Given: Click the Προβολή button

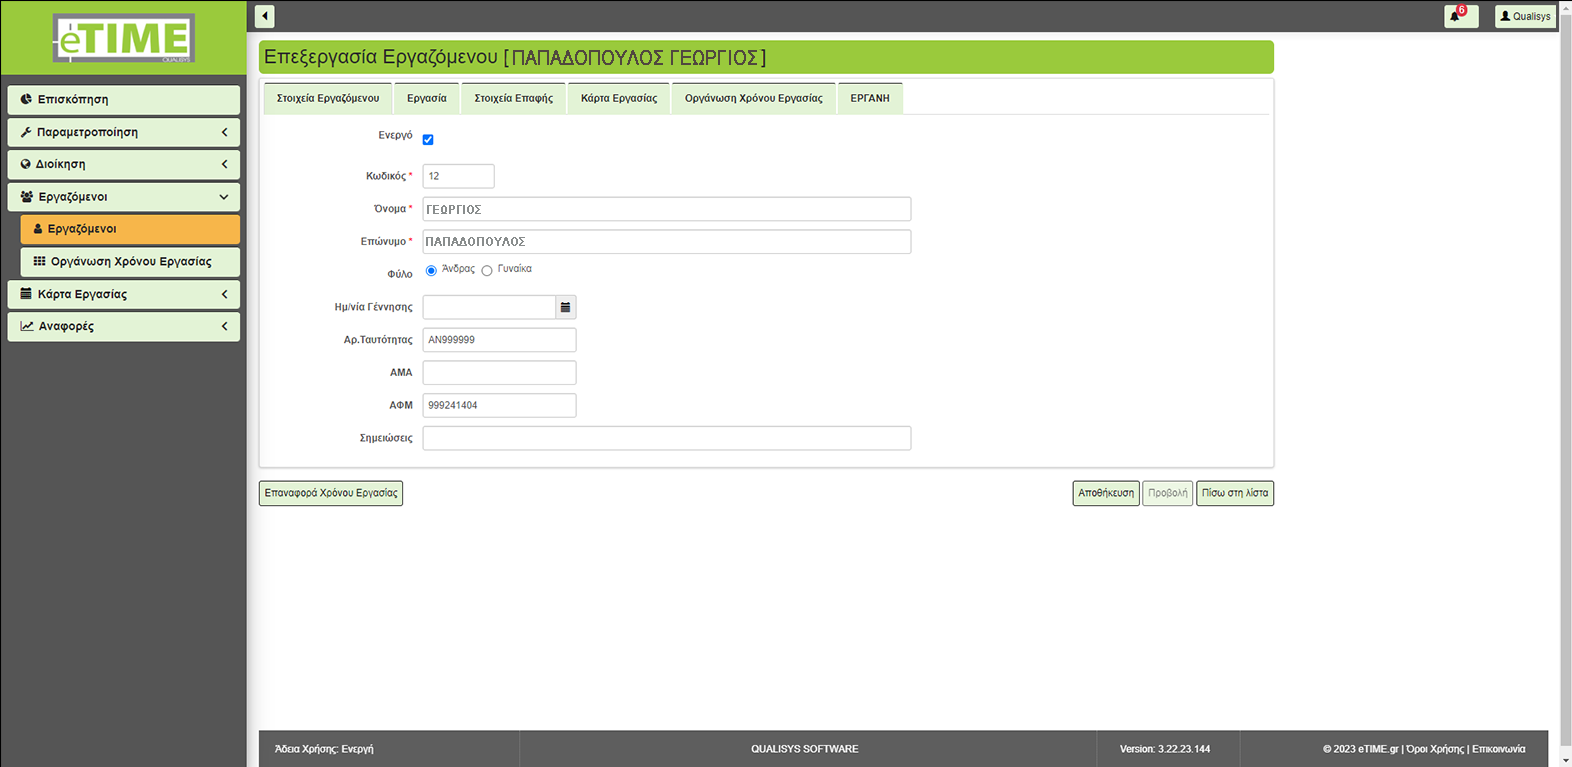Looking at the screenshot, I should tap(1168, 493).
